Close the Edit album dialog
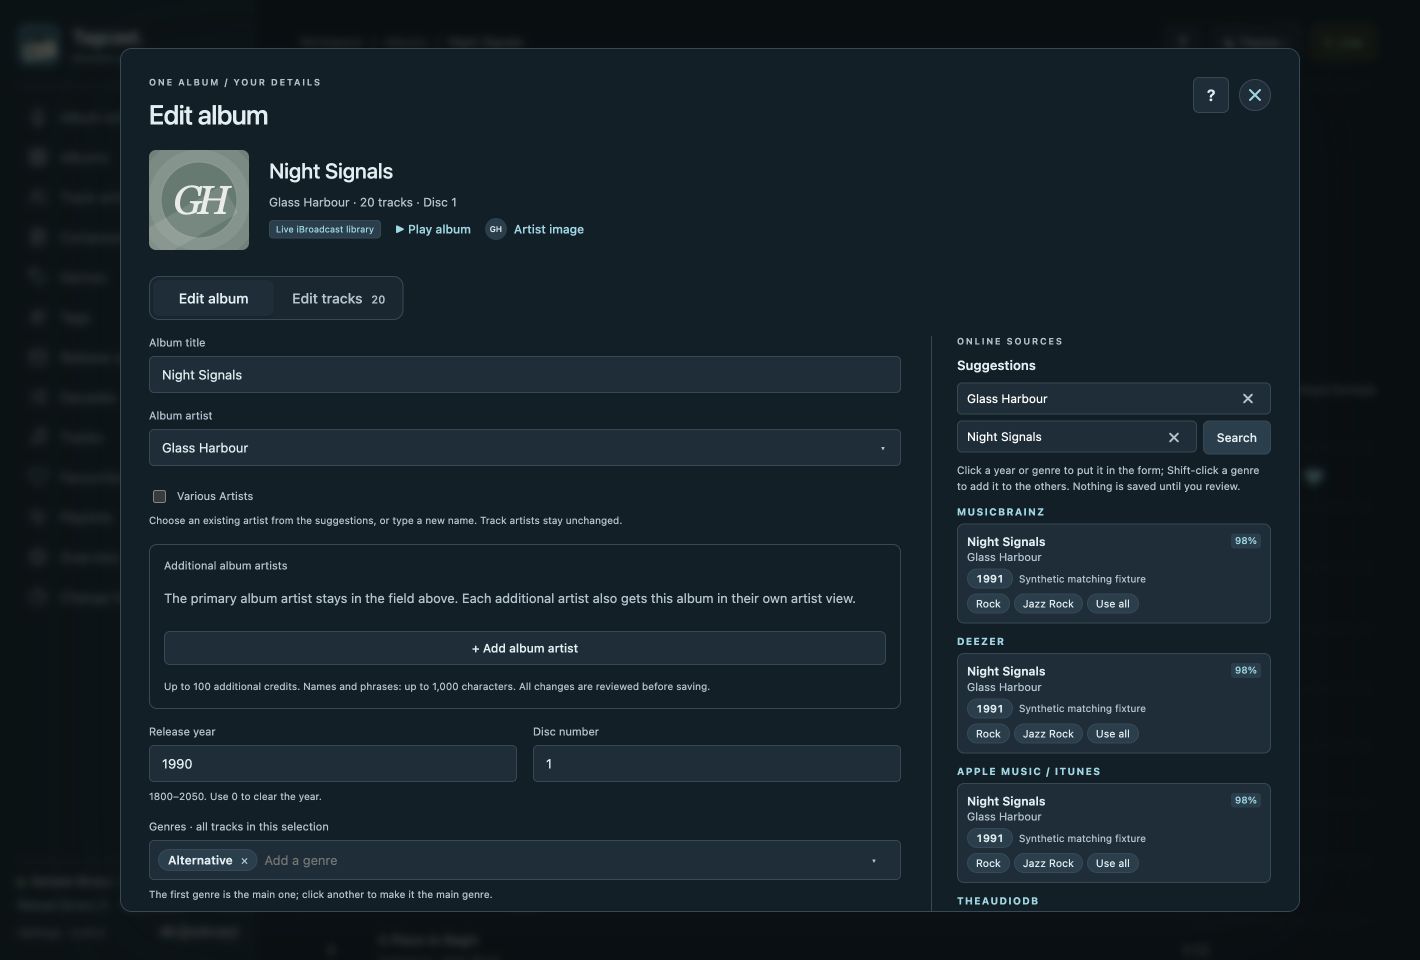 click(1255, 95)
